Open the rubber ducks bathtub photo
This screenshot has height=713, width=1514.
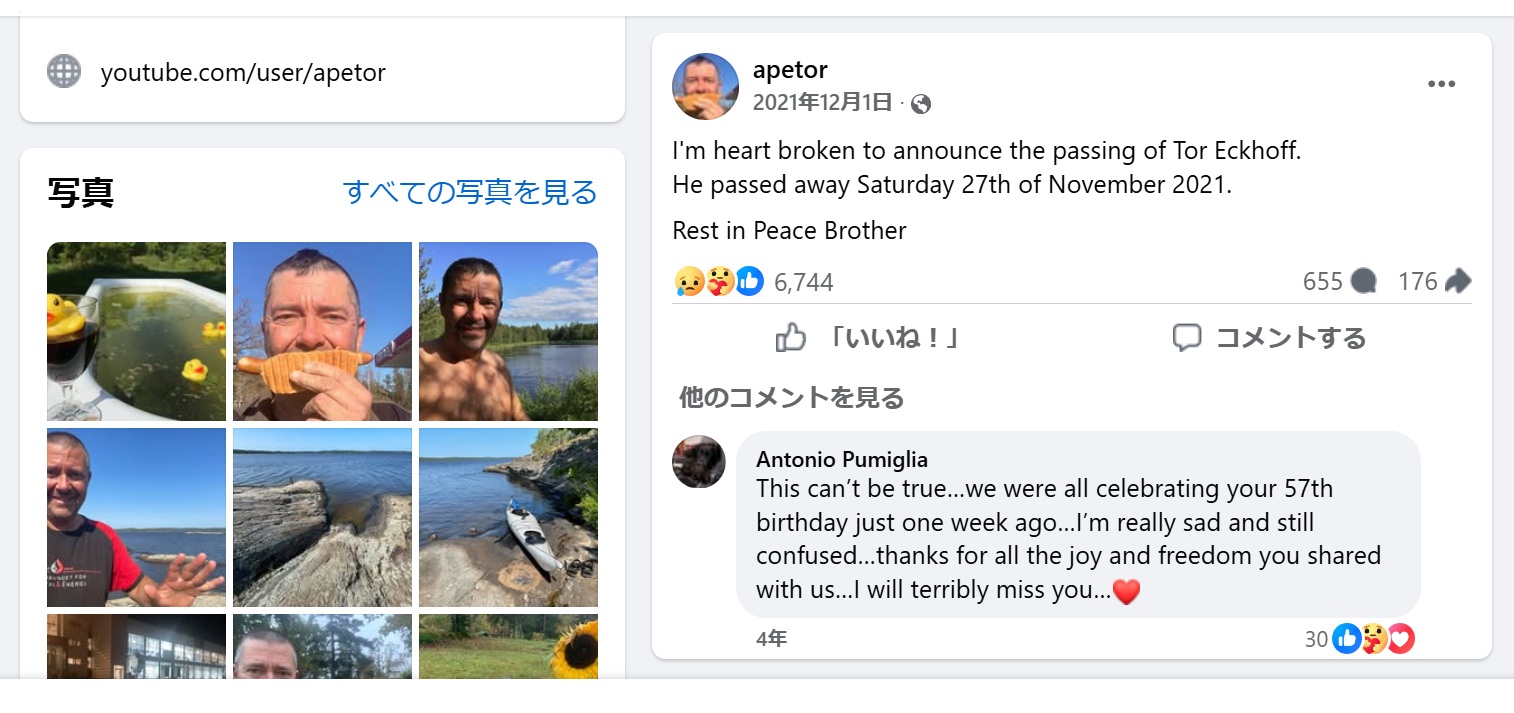pyautogui.click(x=136, y=331)
